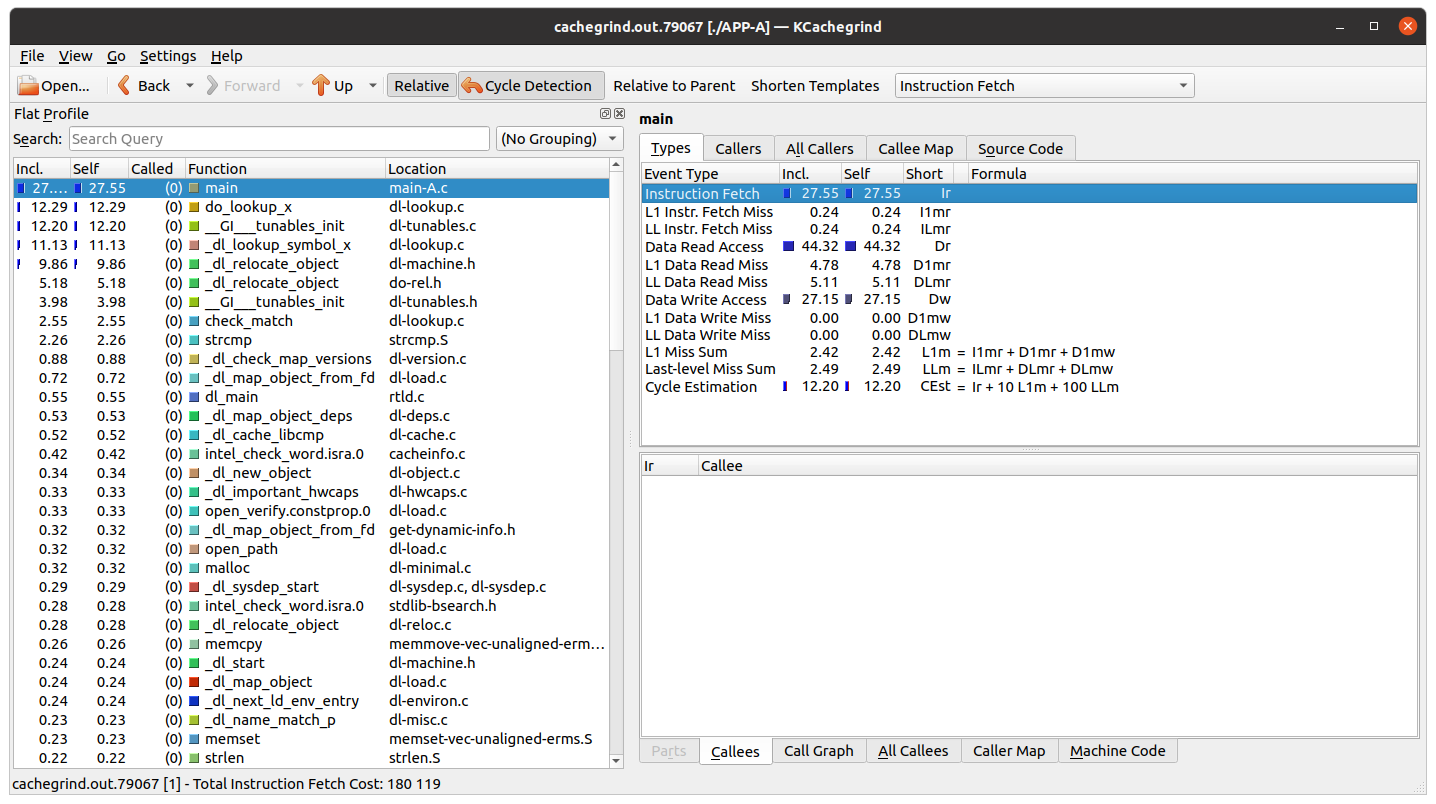1436x804 pixels.
Task: Click the Open file toolbar icon
Action: (x=28, y=86)
